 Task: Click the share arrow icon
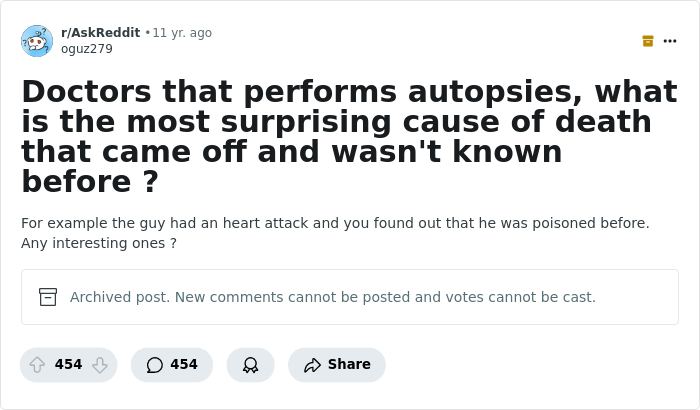312,365
